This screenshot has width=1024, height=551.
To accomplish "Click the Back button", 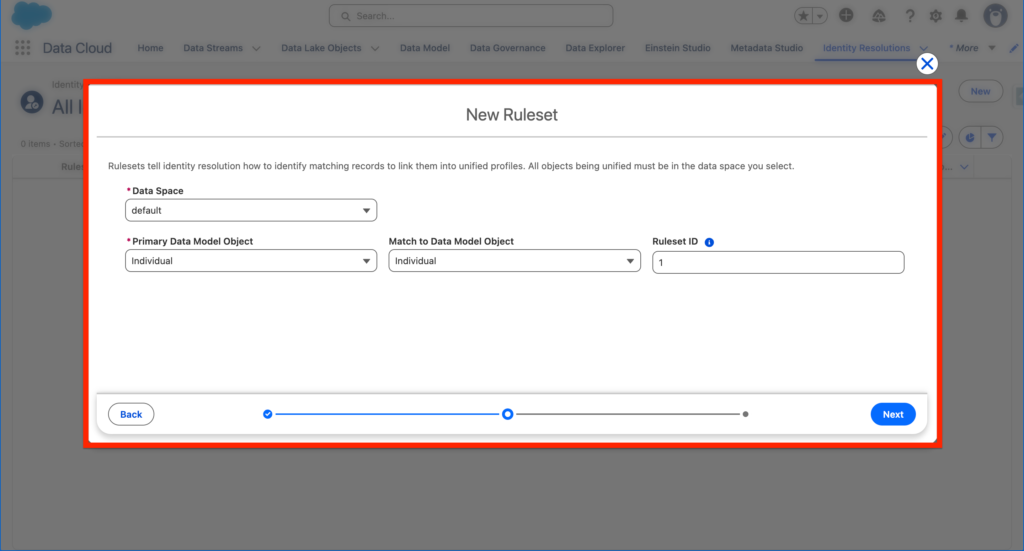I will pos(131,414).
